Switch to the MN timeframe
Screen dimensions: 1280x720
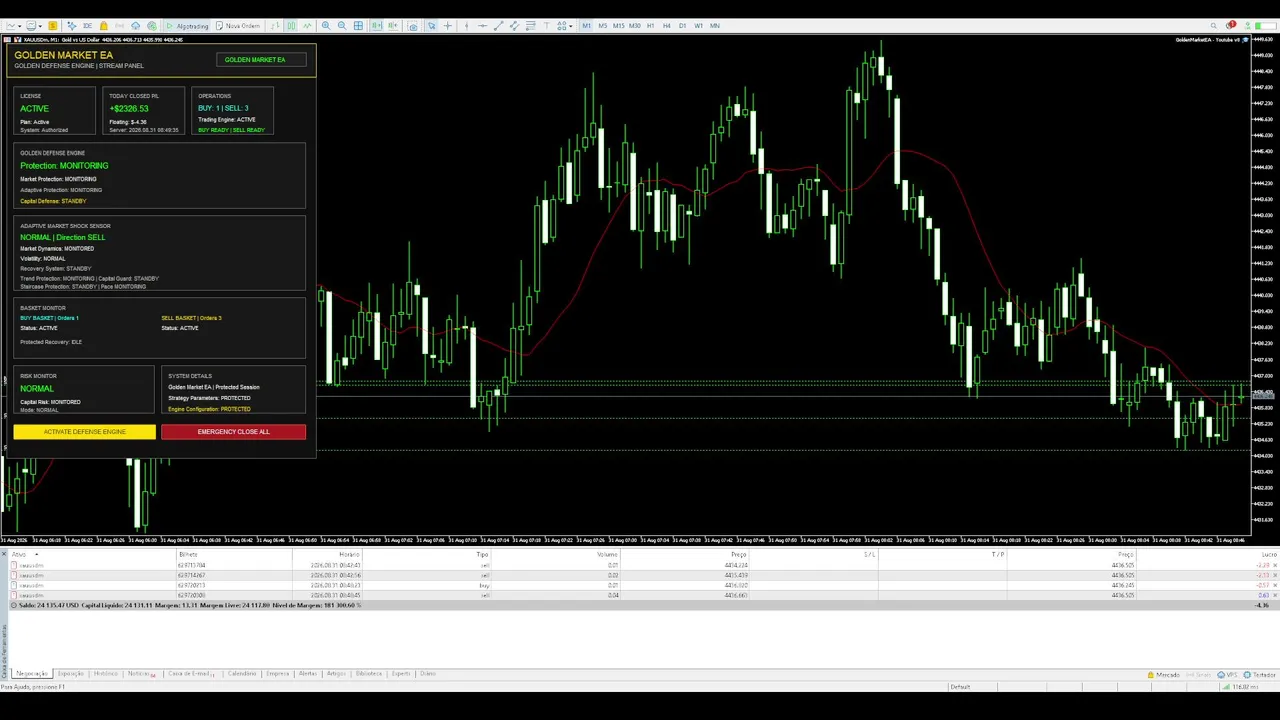pyautogui.click(x=715, y=25)
